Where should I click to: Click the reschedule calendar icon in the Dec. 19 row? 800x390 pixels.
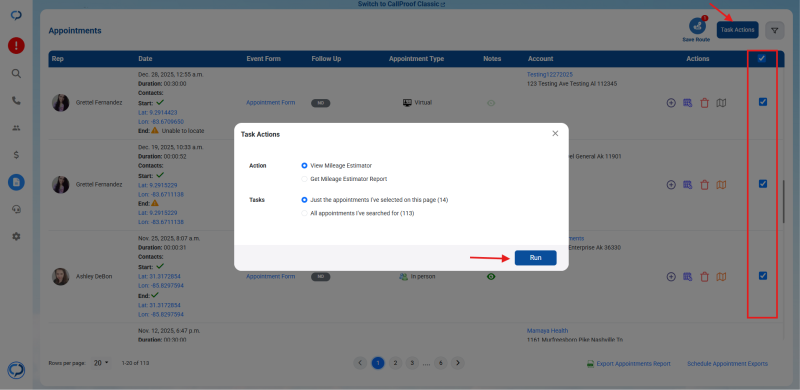688,185
